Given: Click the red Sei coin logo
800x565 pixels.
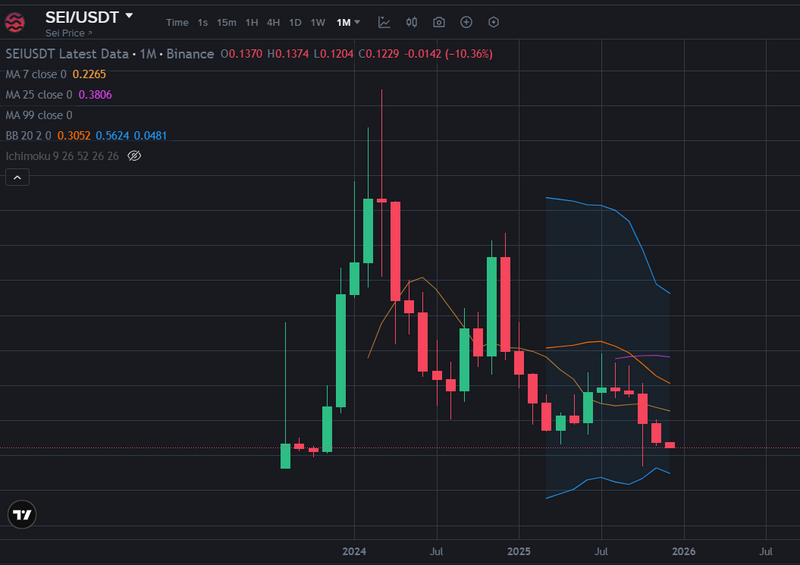Looking at the screenshot, I should [20, 22].
